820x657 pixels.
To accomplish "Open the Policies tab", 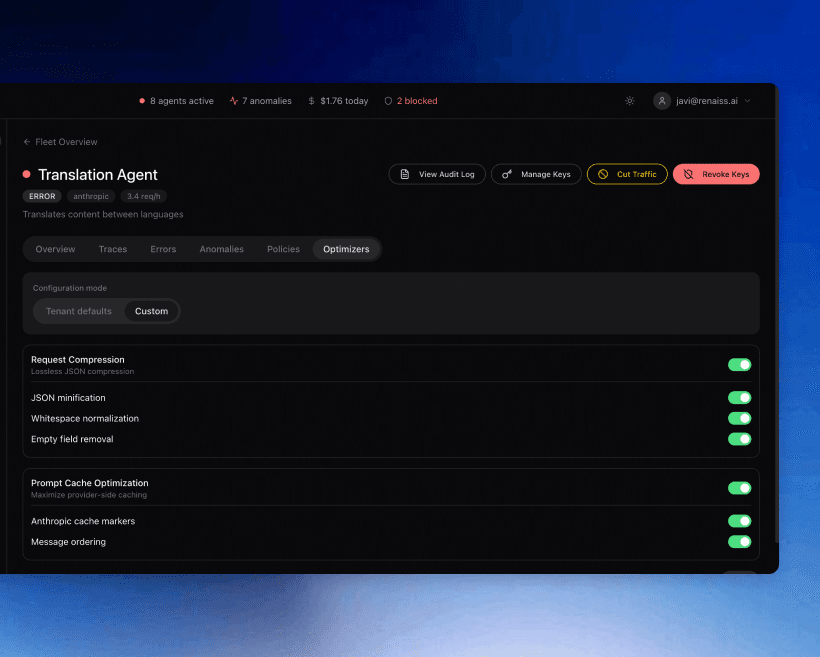I will point(283,249).
